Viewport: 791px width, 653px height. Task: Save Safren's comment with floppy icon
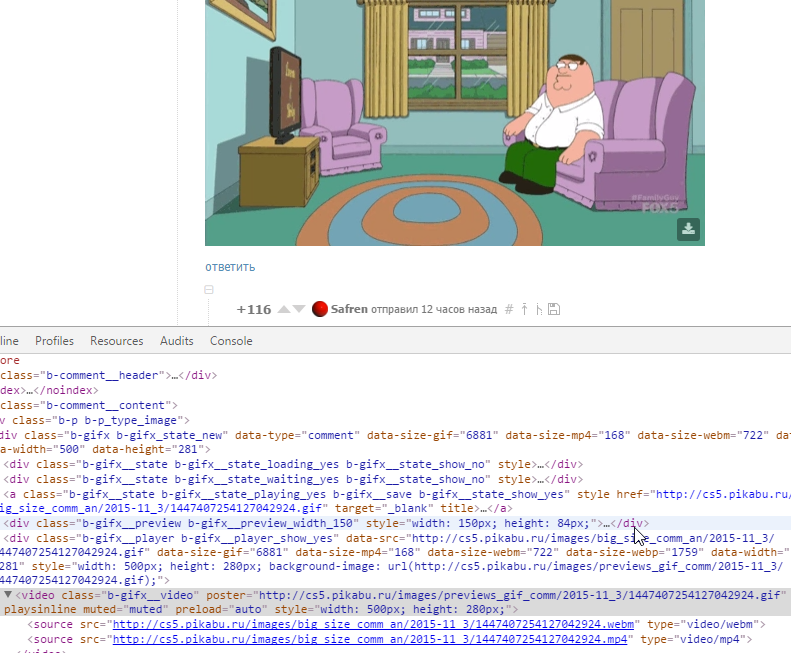[x=554, y=309]
